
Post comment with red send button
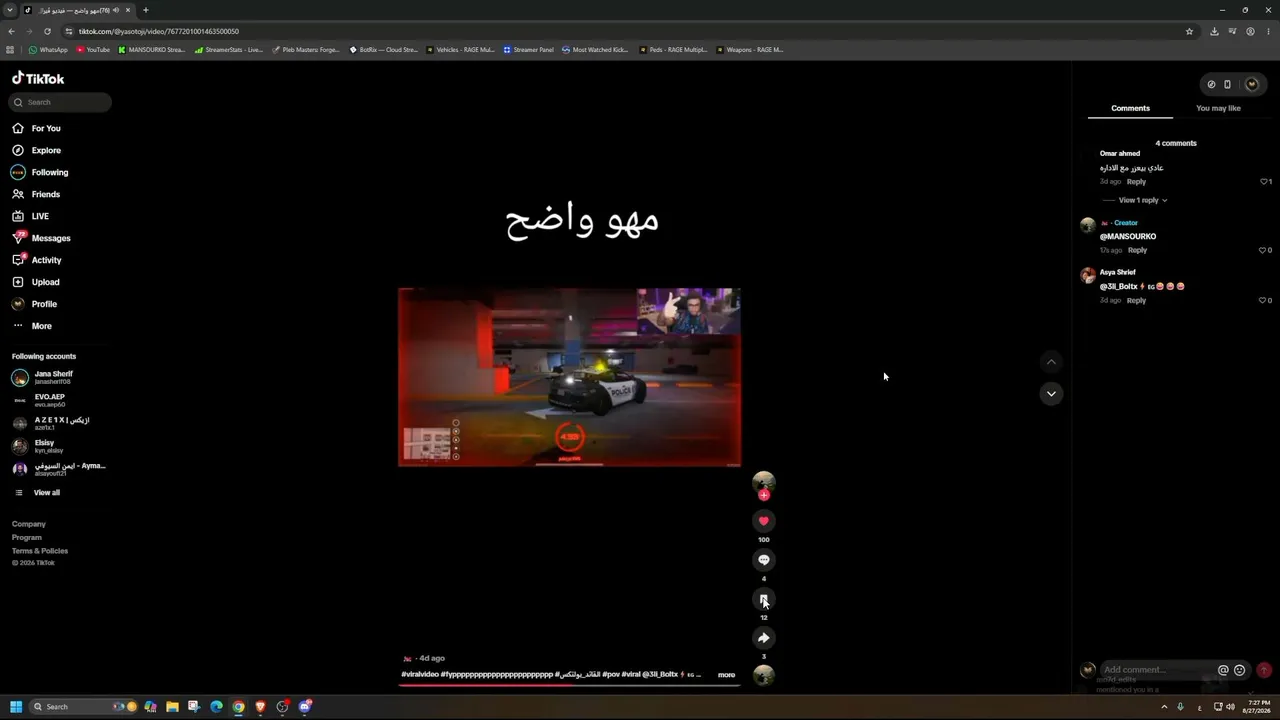1264,670
